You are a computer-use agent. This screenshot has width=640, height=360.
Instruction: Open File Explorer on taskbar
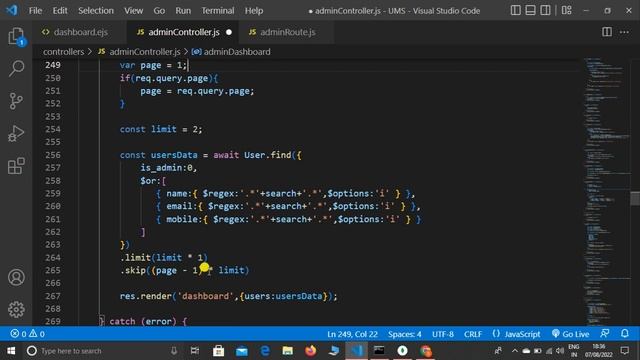click(287, 351)
